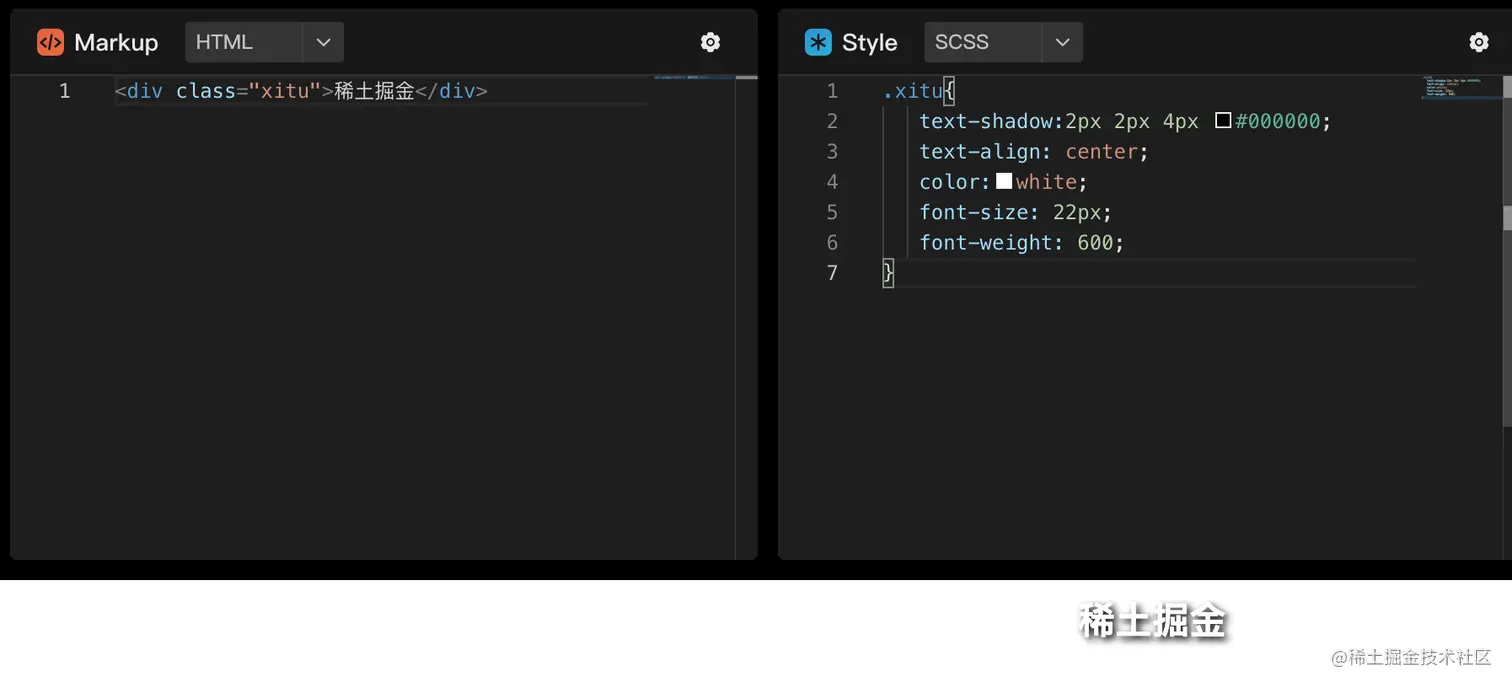1512x688 pixels.
Task: Click the Style panel title
Action: 869,42
